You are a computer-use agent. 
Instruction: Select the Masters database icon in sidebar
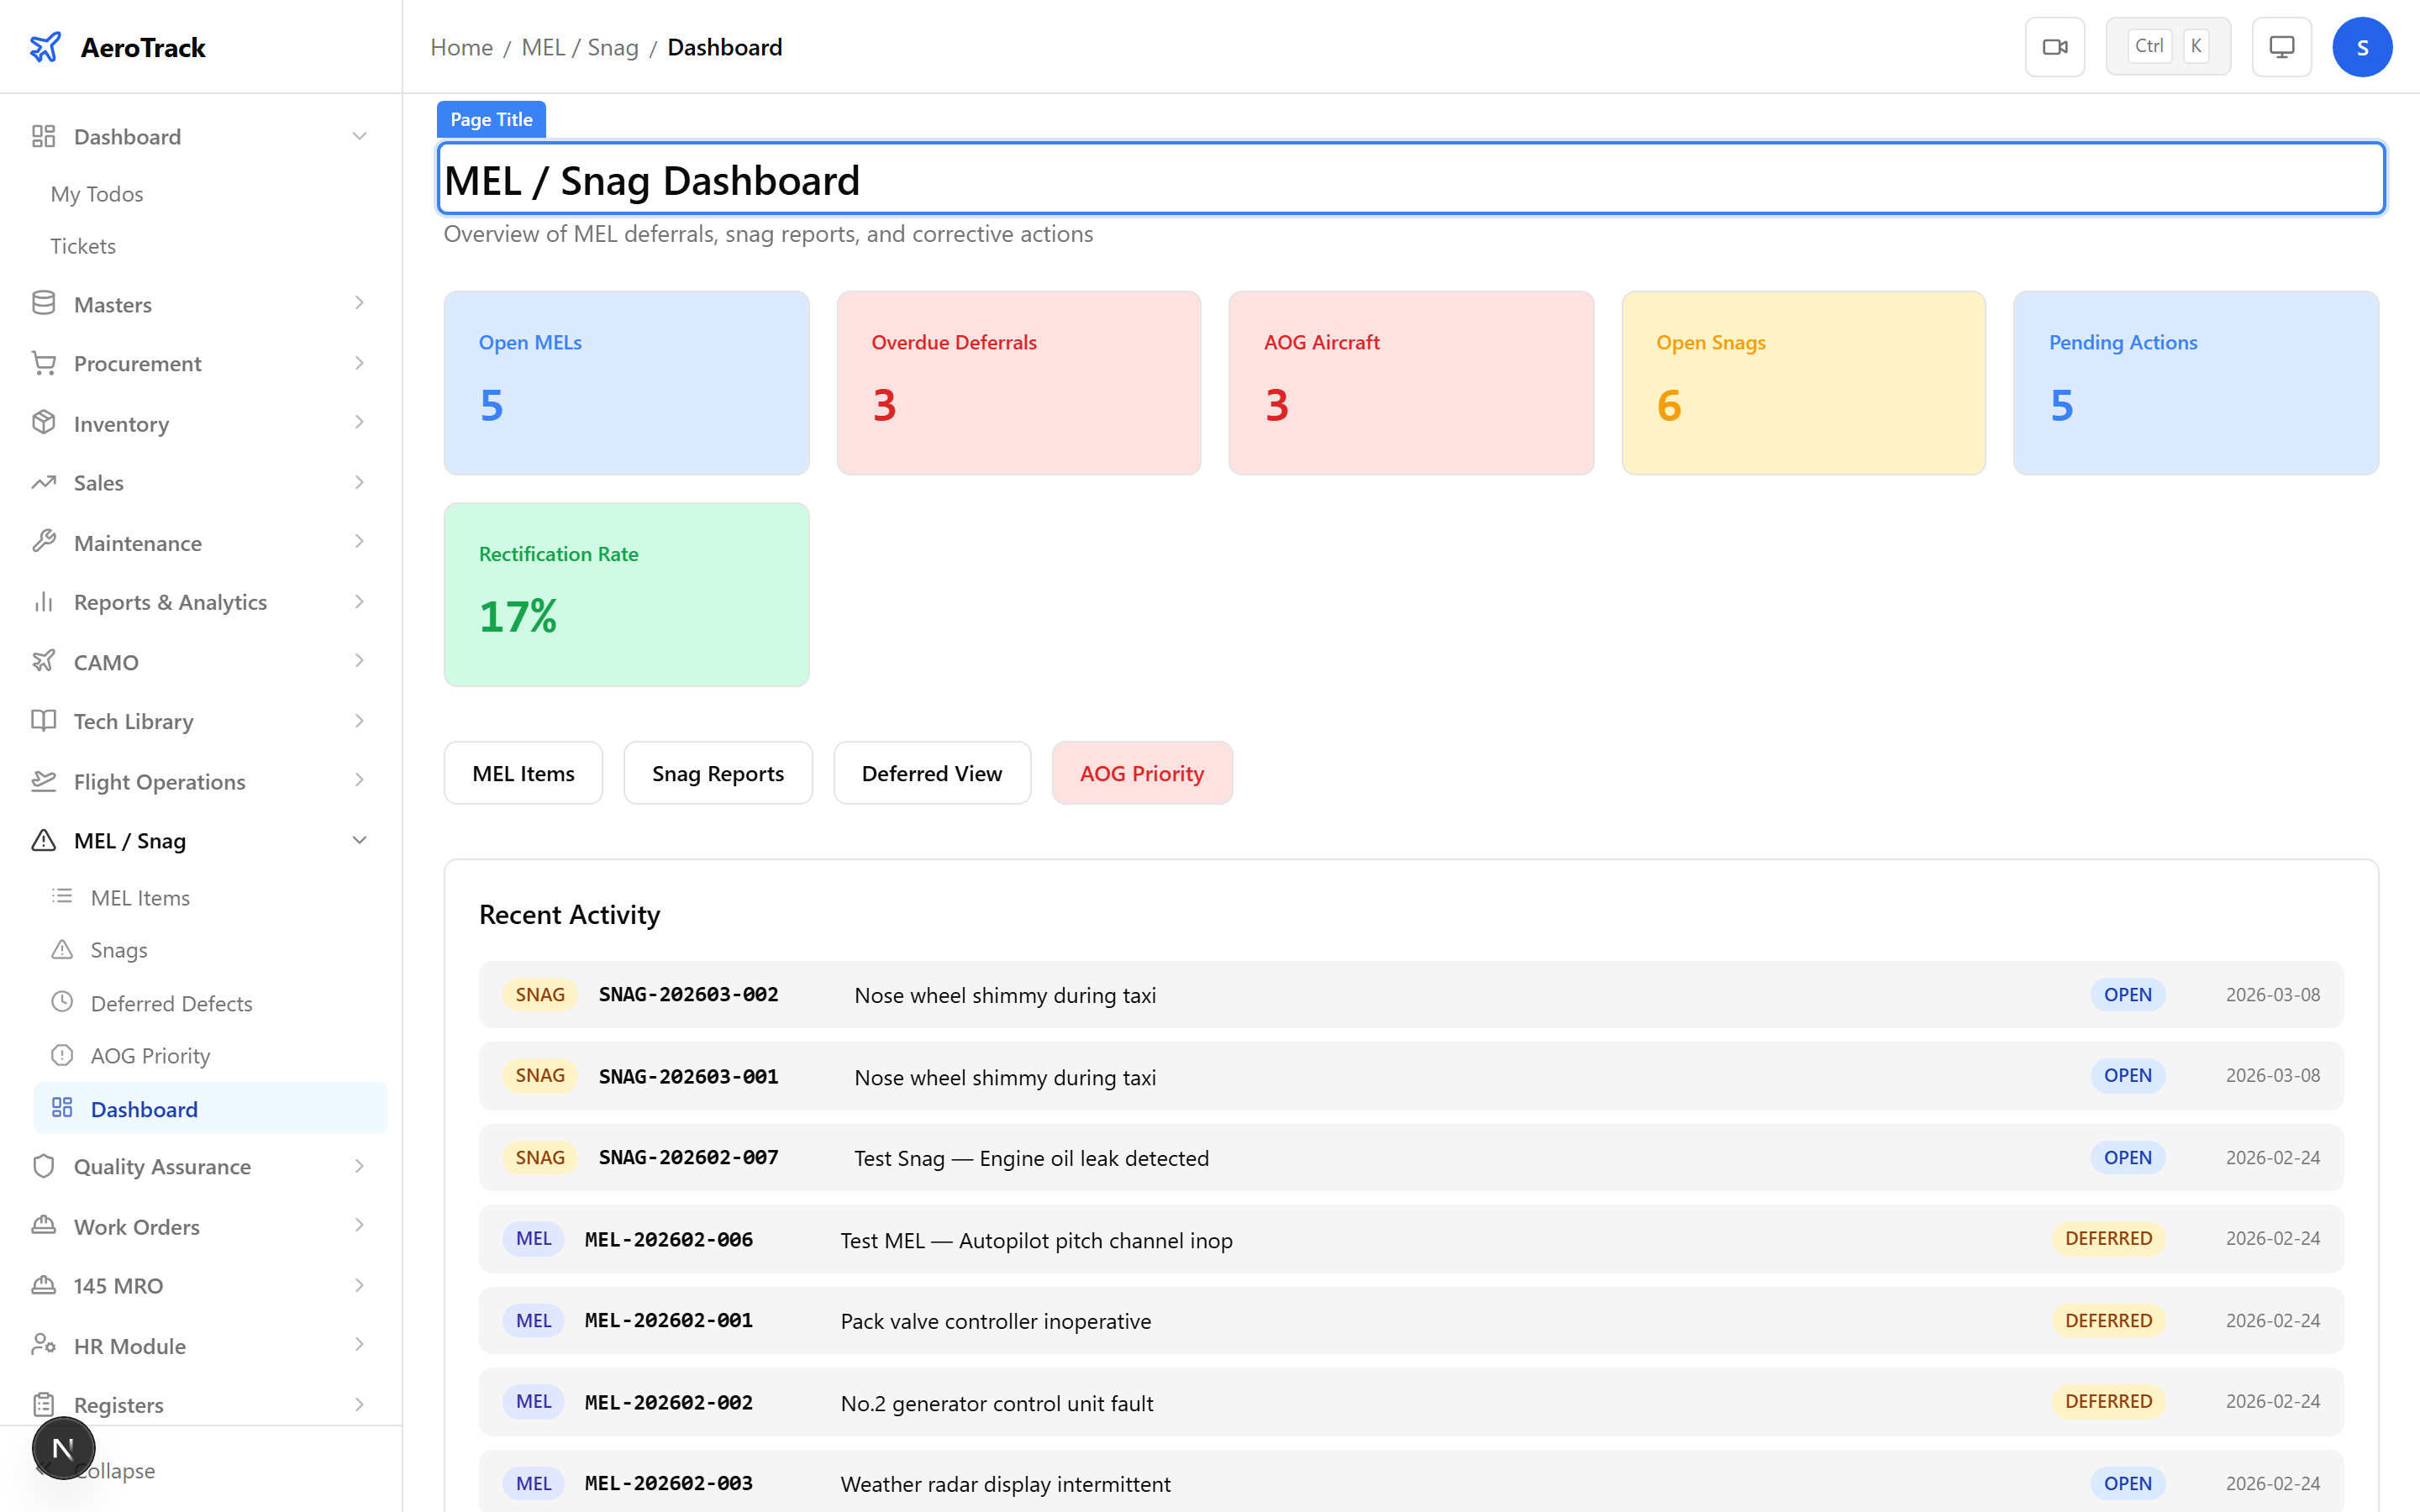[44, 303]
